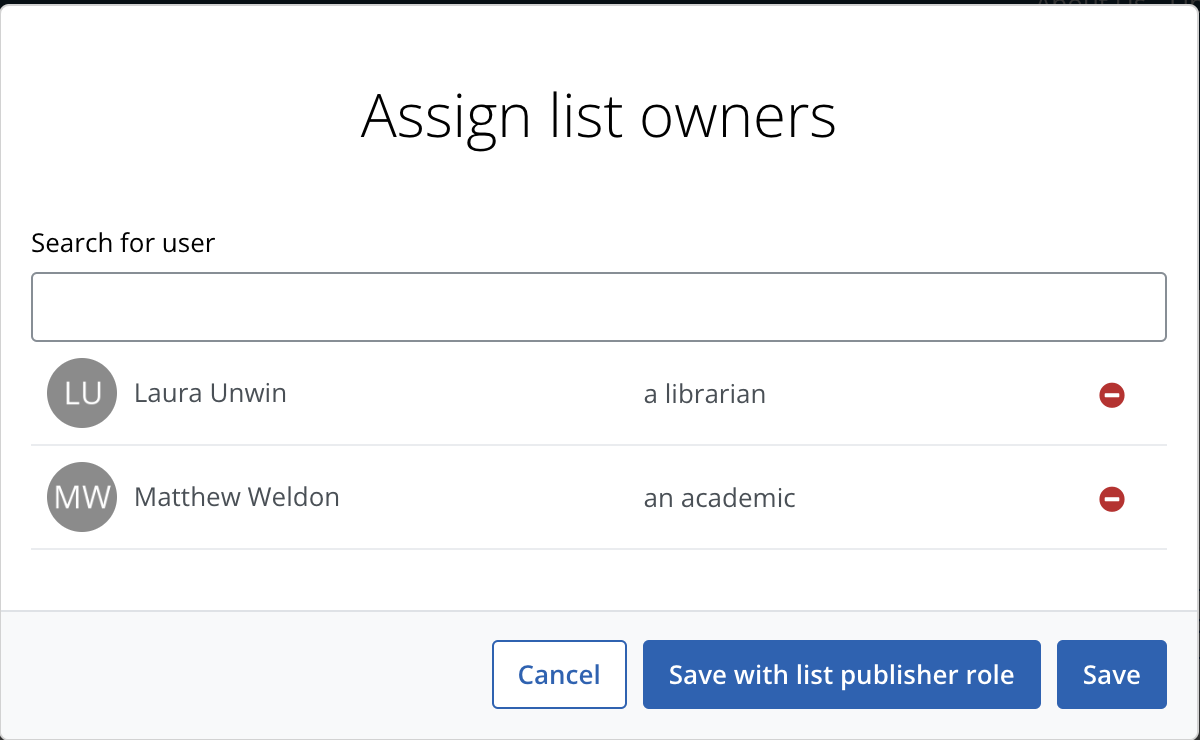Screen dimensions: 1200x740
Task: Click the red minus beside 'an academic'
Action: coord(1112,498)
